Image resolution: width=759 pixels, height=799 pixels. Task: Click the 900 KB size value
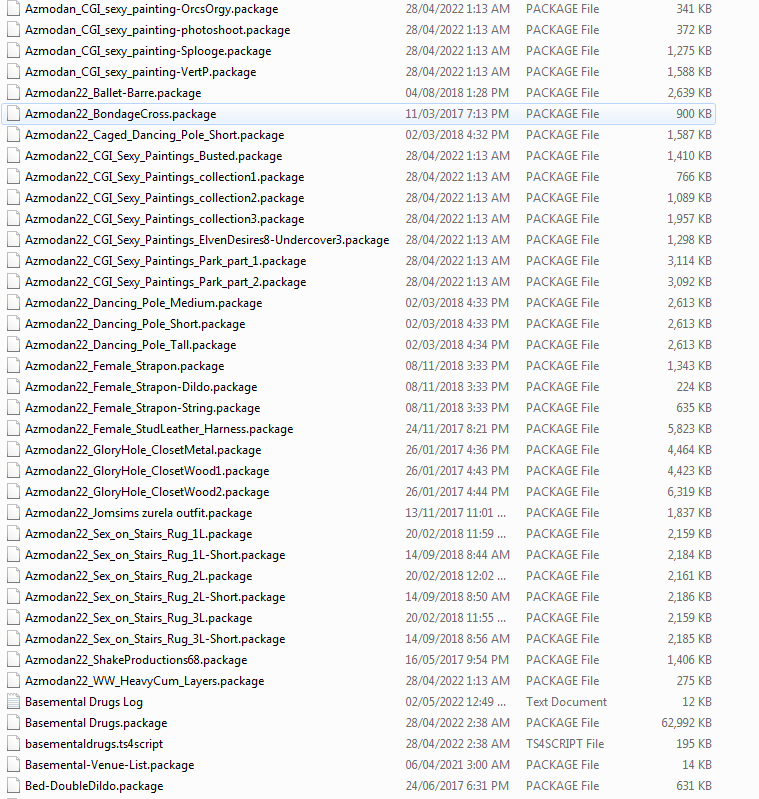[694, 114]
